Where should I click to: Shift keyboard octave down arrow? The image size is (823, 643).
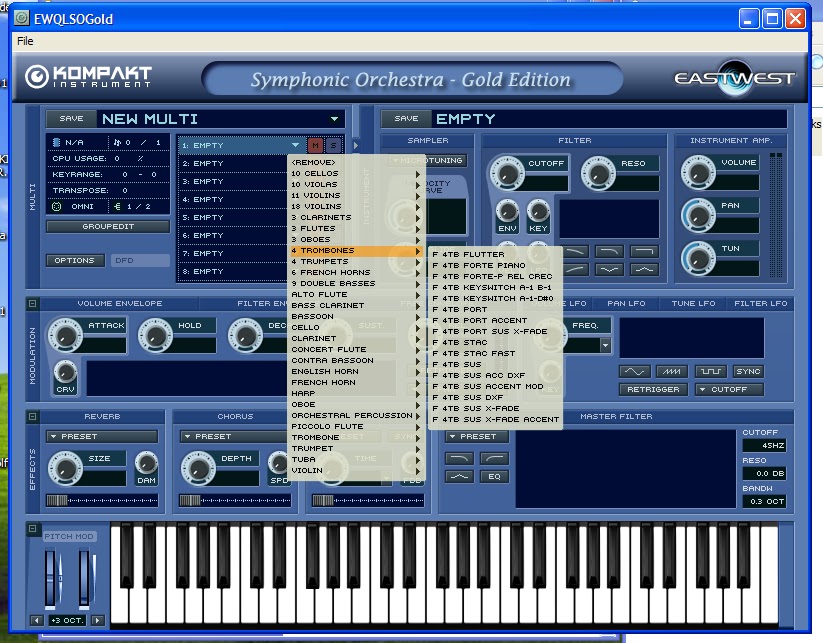coord(36,620)
